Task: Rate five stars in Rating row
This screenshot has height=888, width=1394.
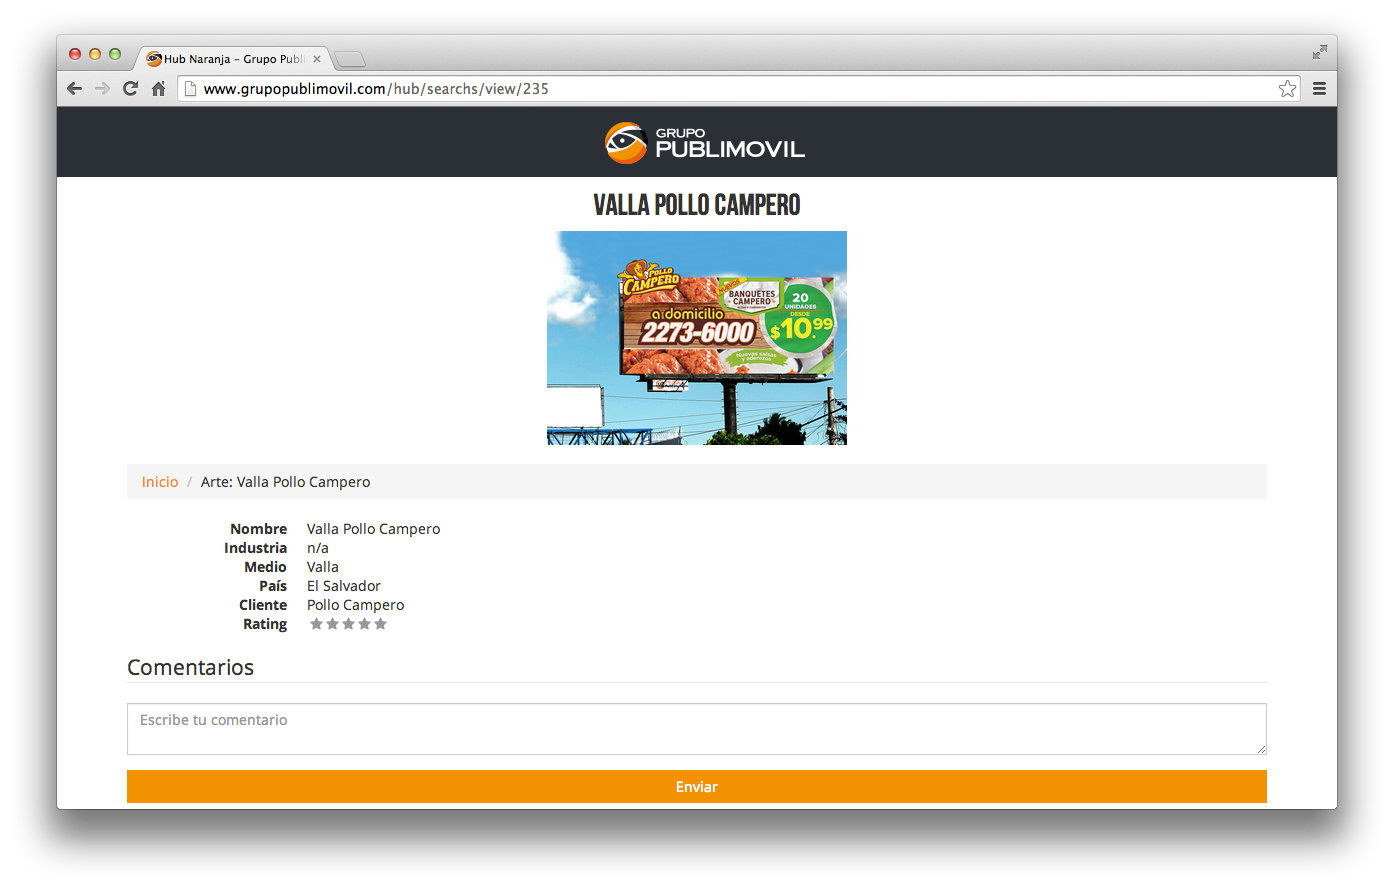Action: 380,624
